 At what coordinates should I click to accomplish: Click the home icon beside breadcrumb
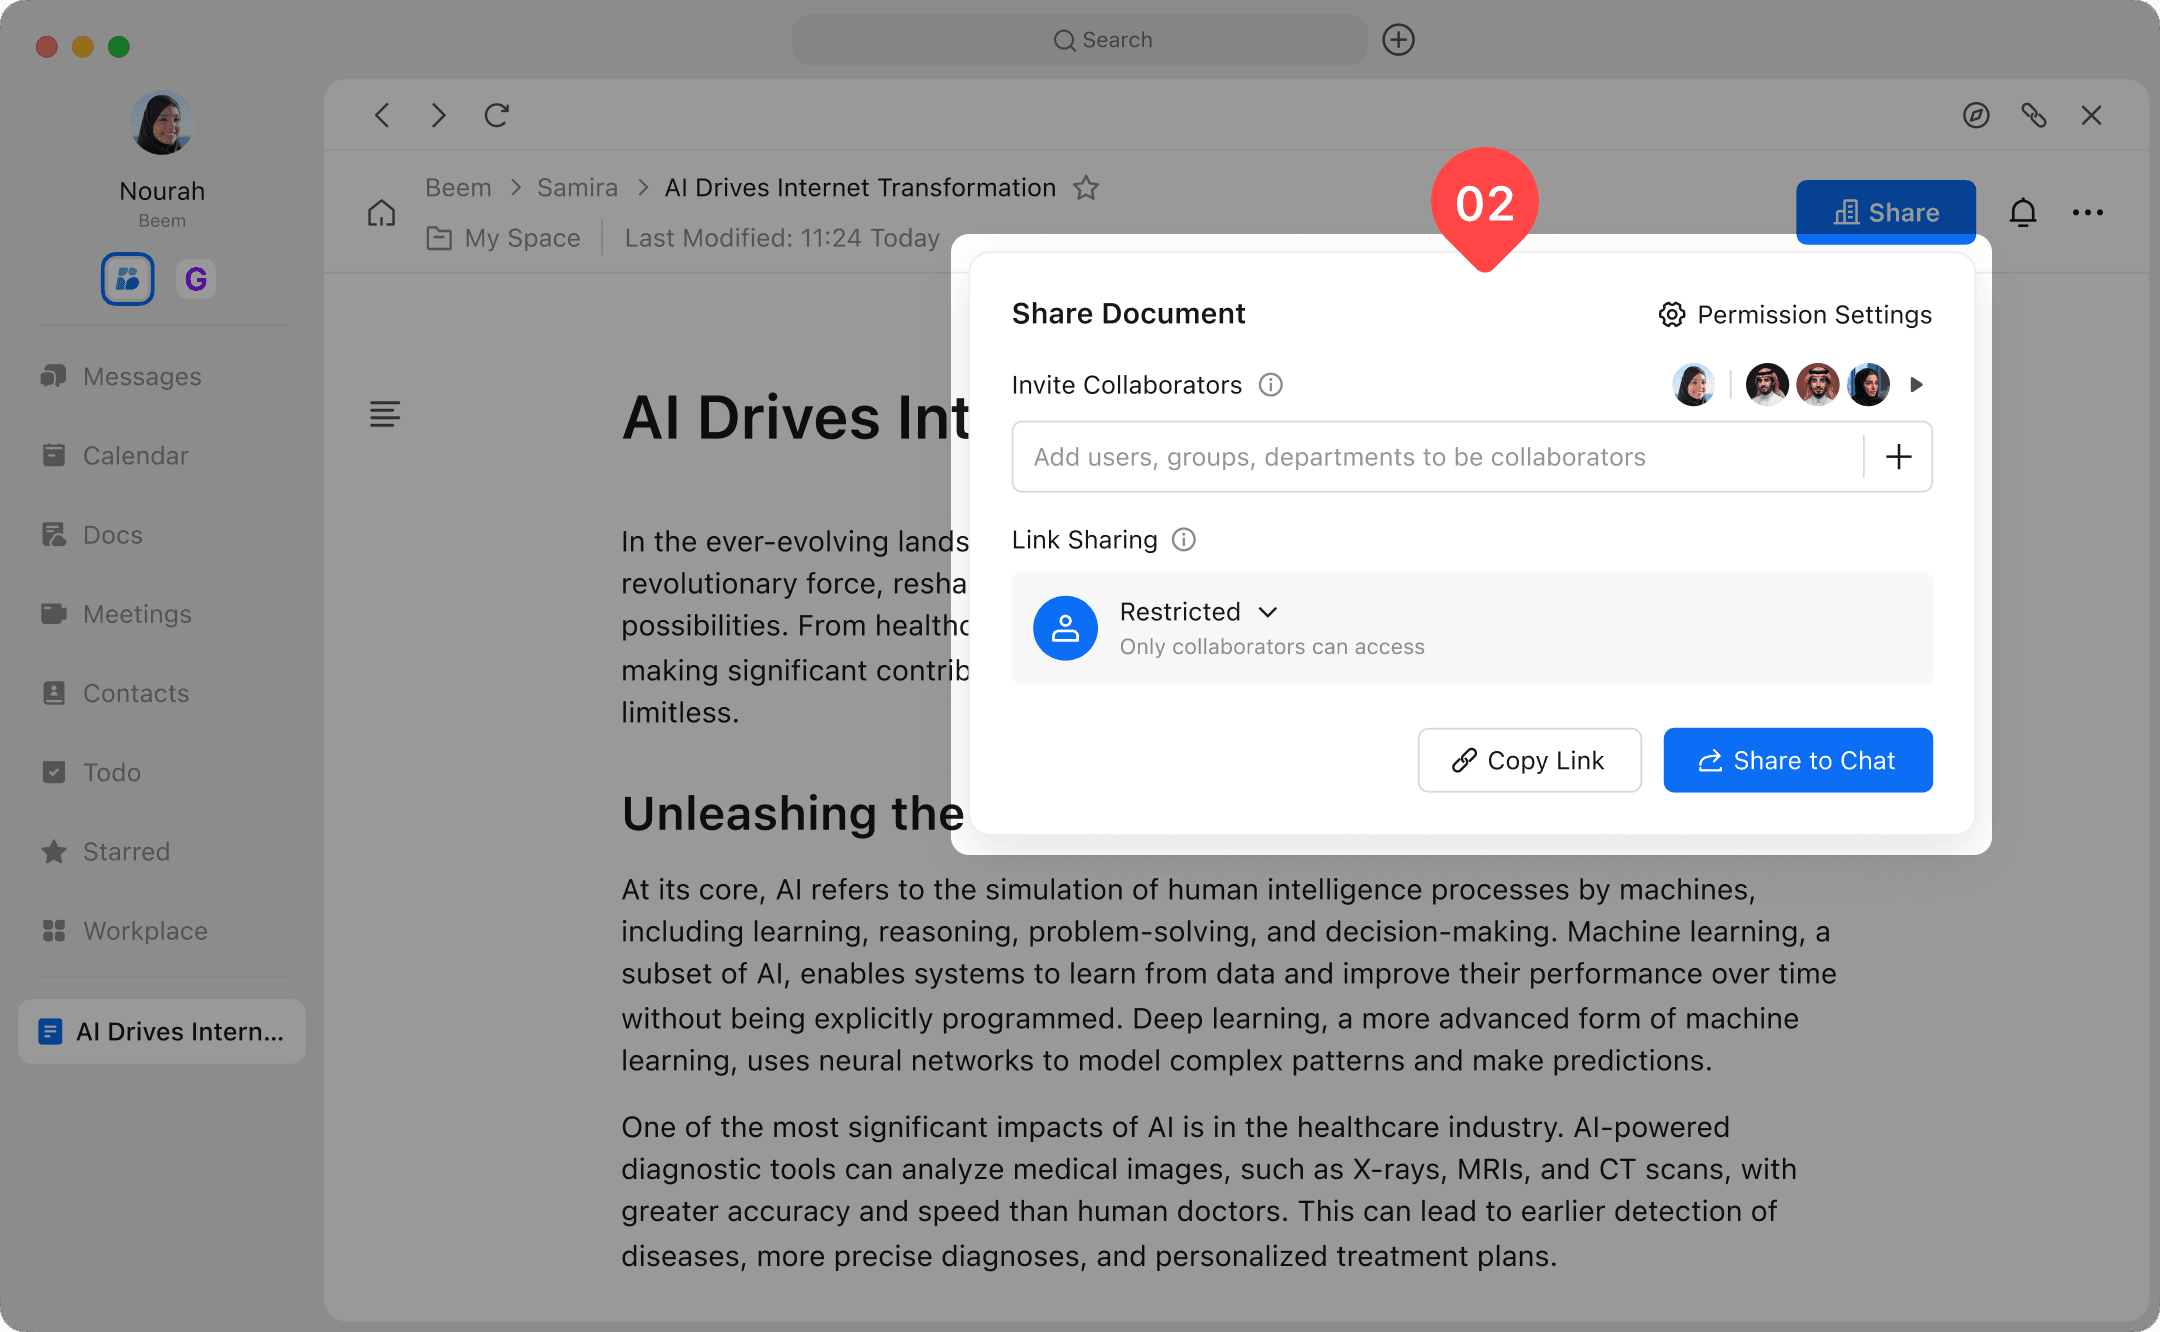(381, 212)
